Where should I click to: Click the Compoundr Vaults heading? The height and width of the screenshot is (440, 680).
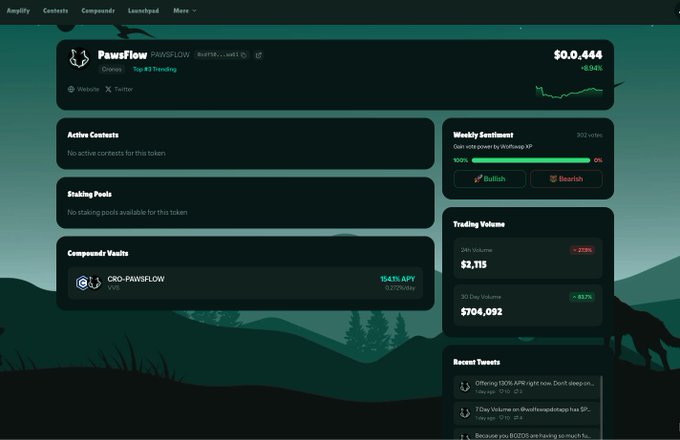(x=98, y=253)
